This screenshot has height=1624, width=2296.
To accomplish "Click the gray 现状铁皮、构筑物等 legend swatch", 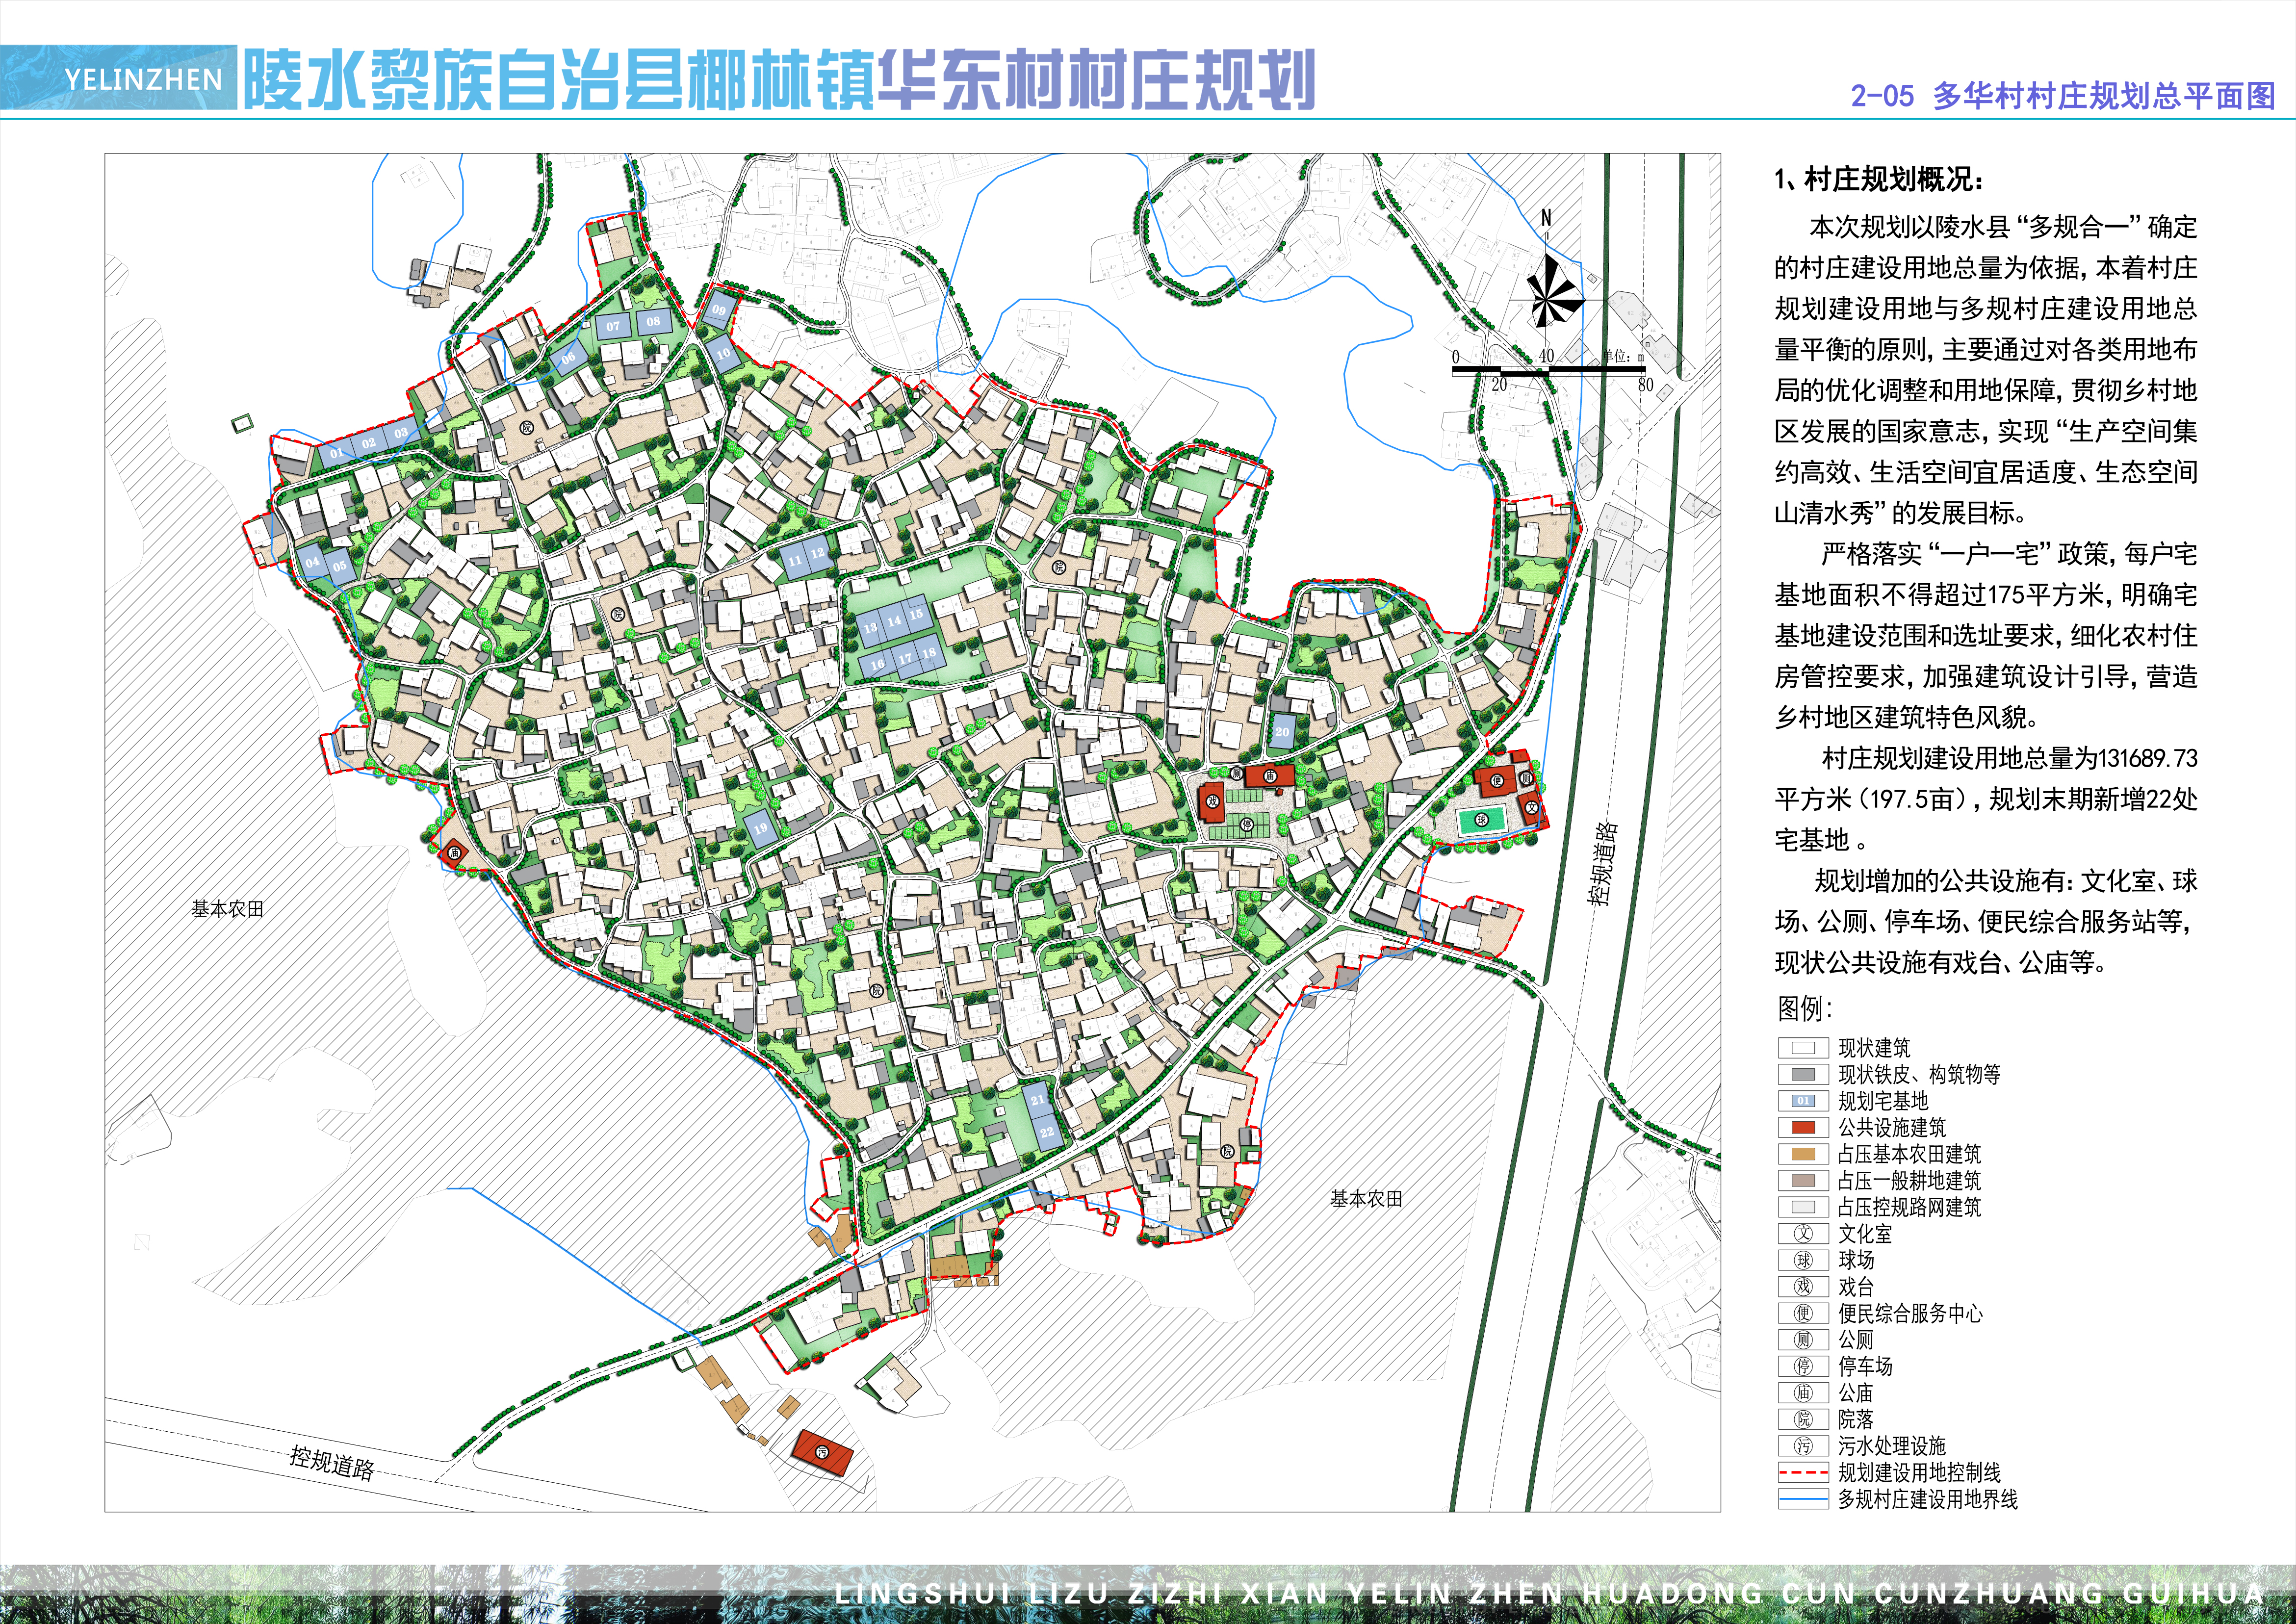I will [1803, 1074].
